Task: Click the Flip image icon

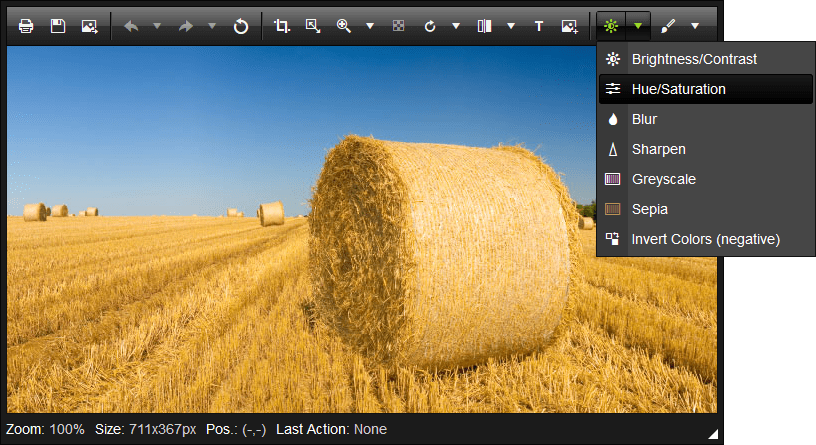Action: (x=485, y=26)
